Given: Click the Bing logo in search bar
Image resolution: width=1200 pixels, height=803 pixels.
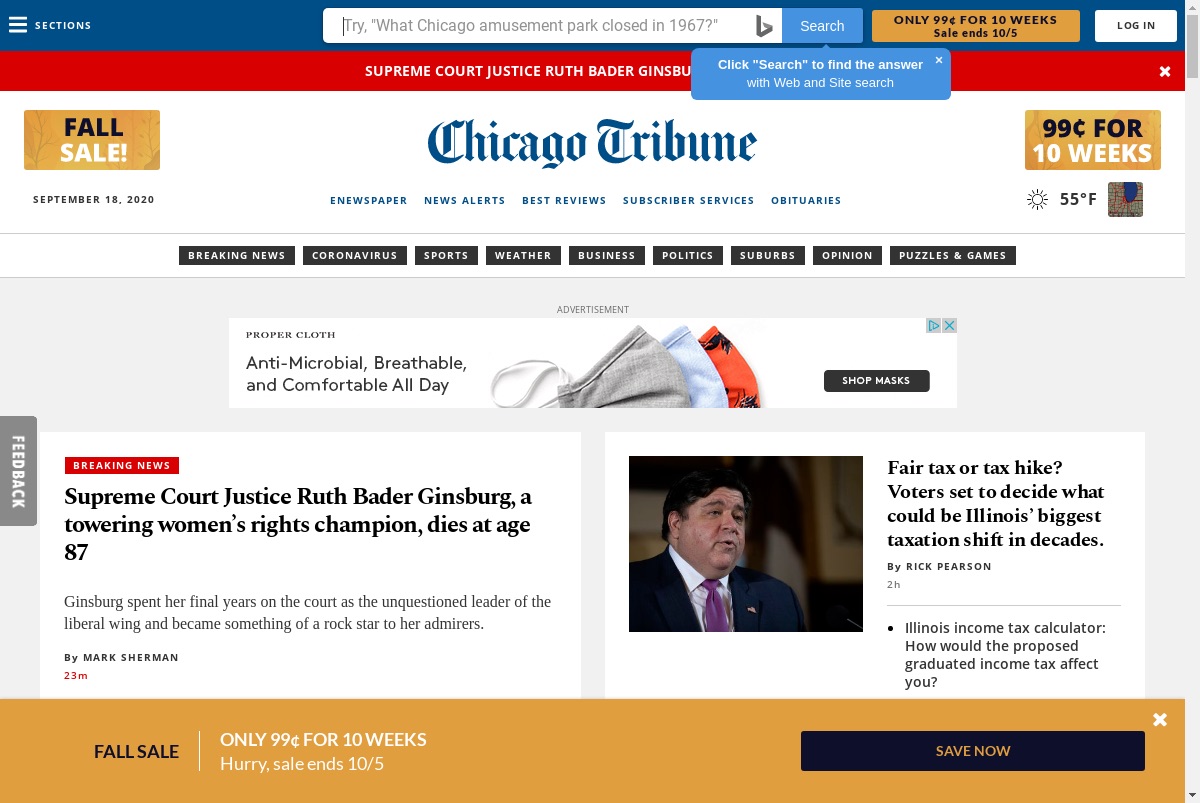Looking at the screenshot, I should (x=764, y=26).
